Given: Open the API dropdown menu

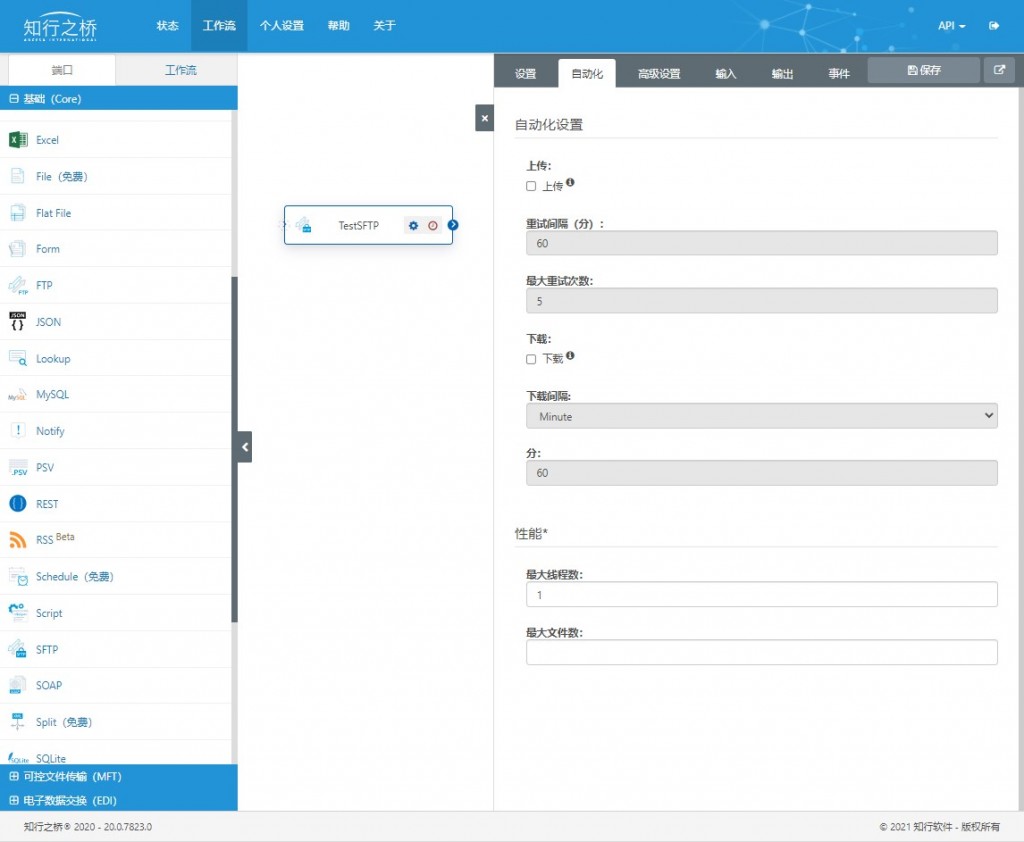Looking at the screenshot, I should 951,25.
